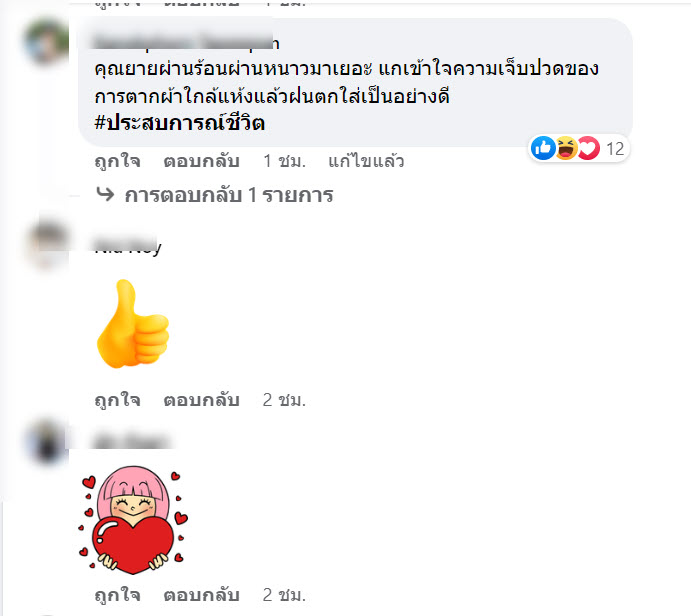This screenshot has height=616, width=691.
Task: View edit history via แก้ไขแล้ว
Action: click(x=366, y=161)
